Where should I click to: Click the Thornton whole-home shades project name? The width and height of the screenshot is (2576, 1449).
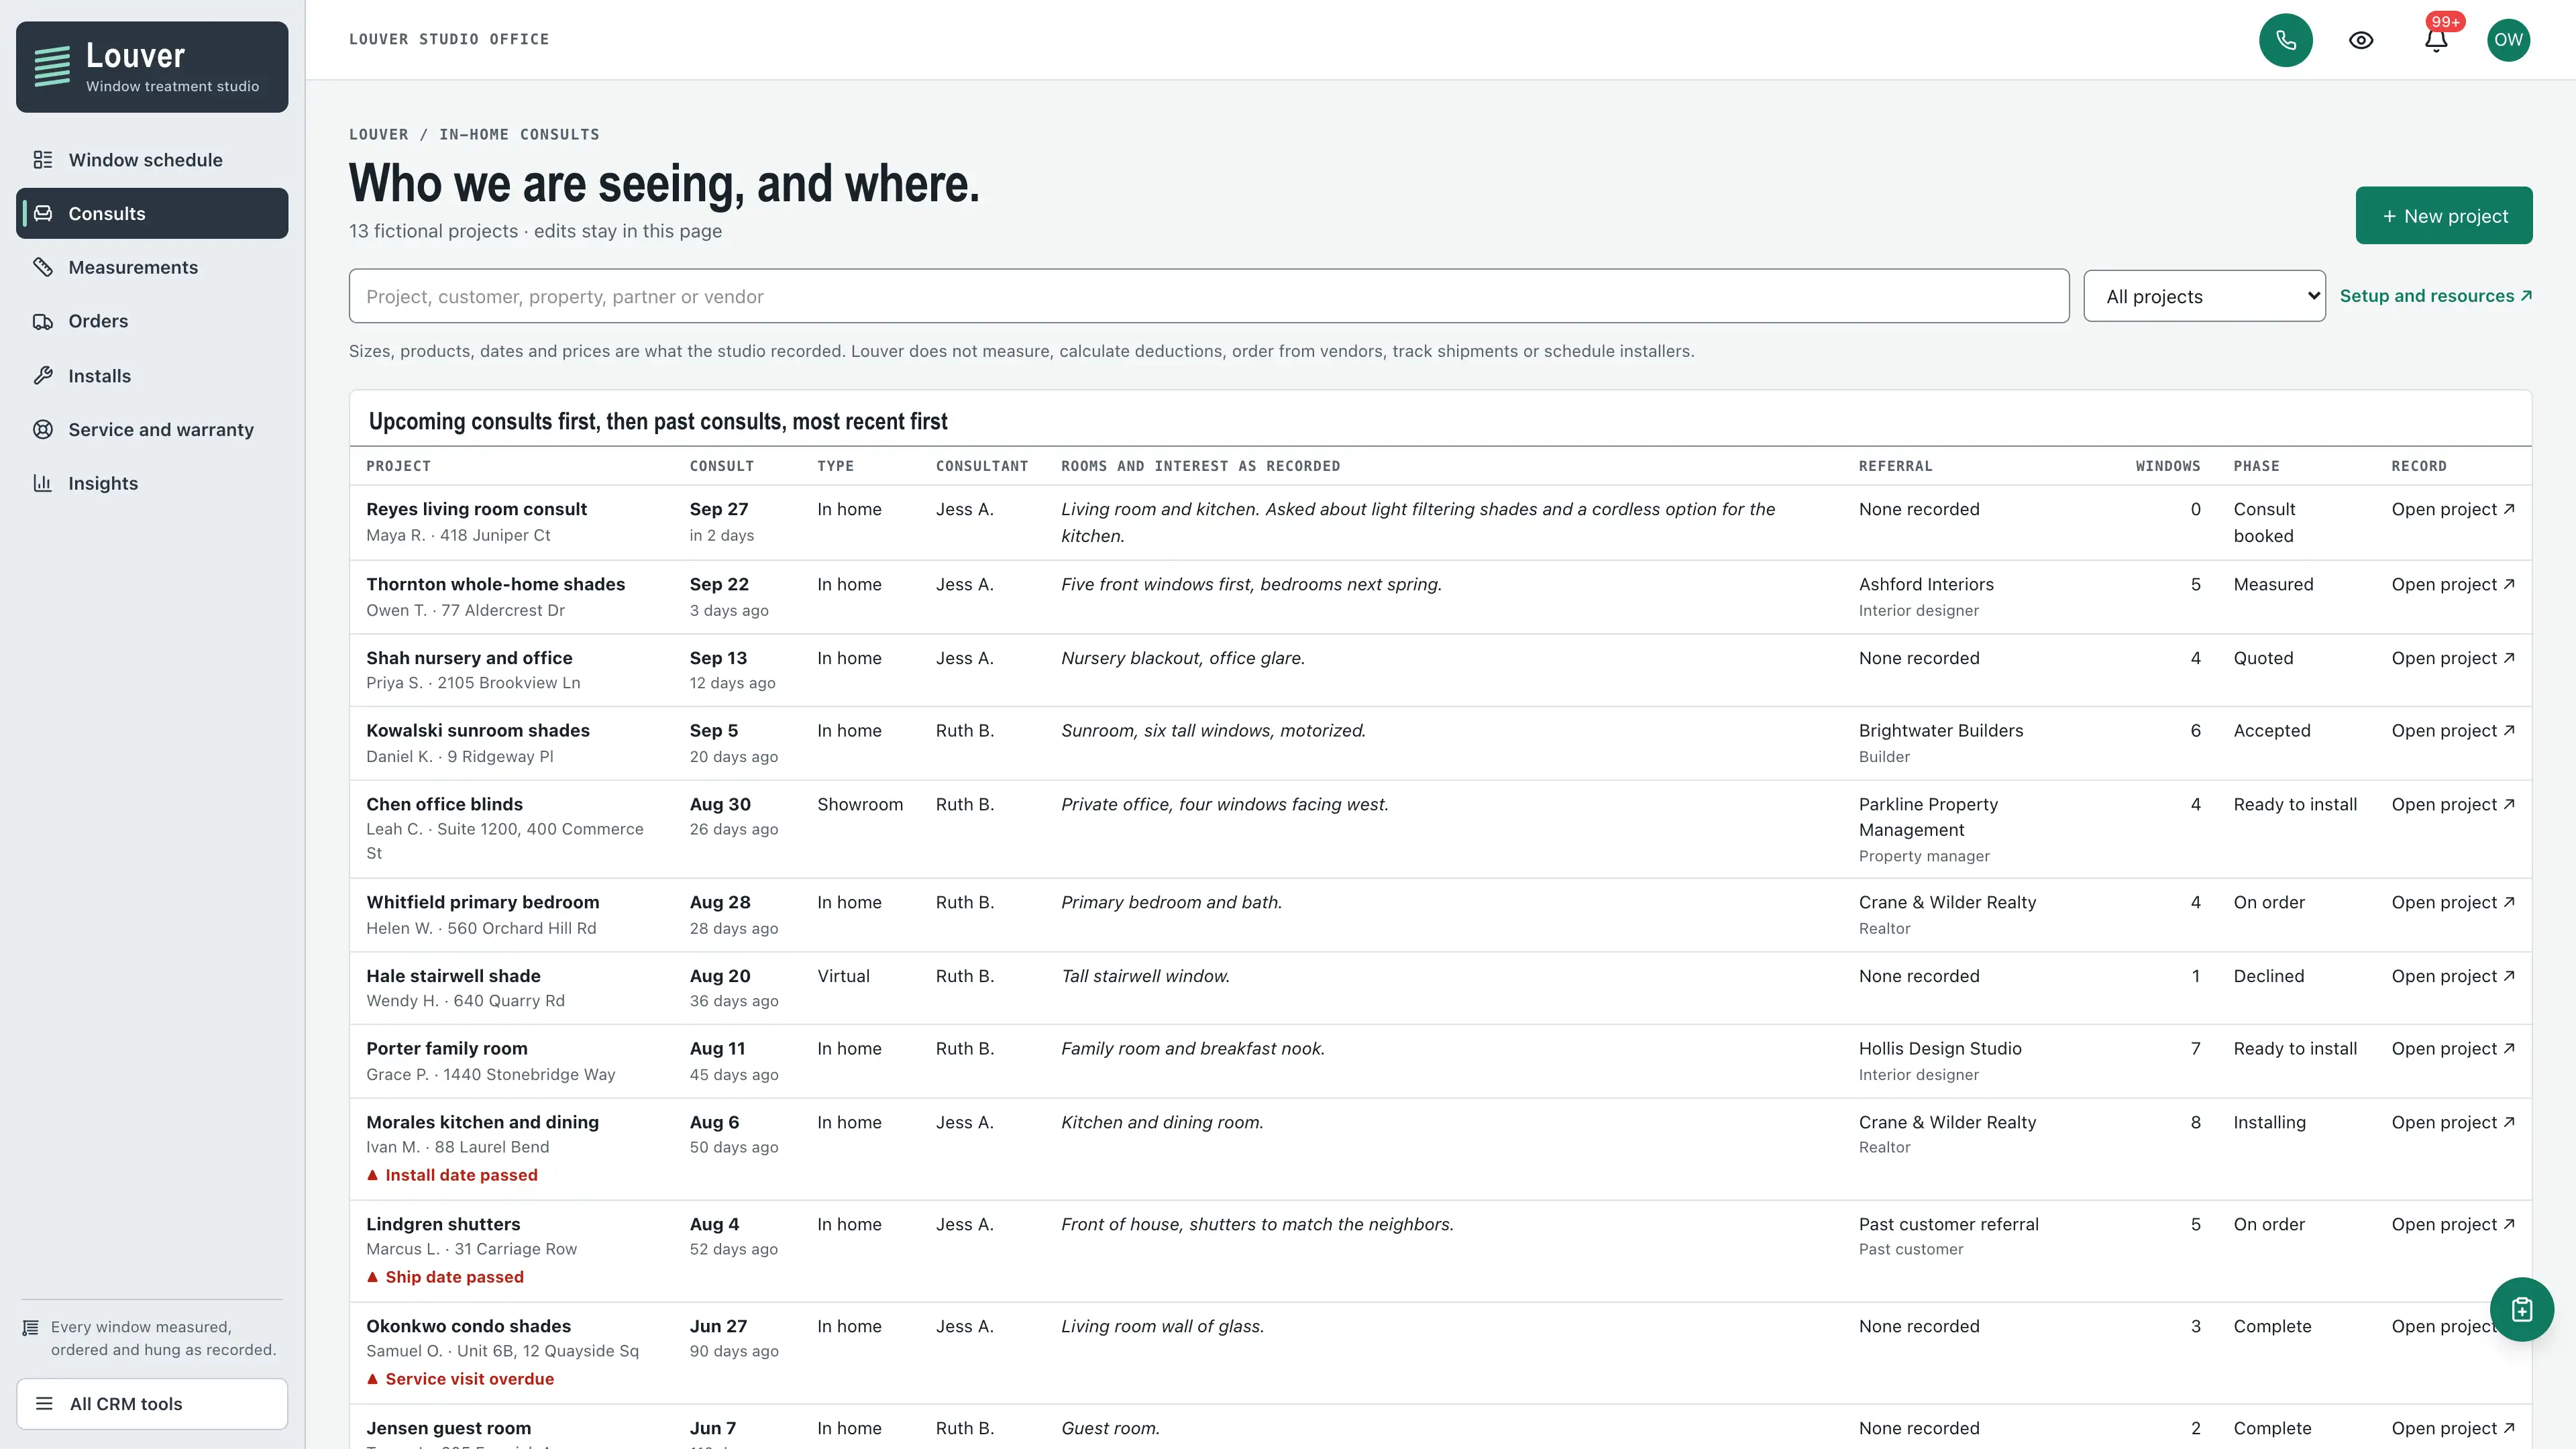click(x=495, y=584)
